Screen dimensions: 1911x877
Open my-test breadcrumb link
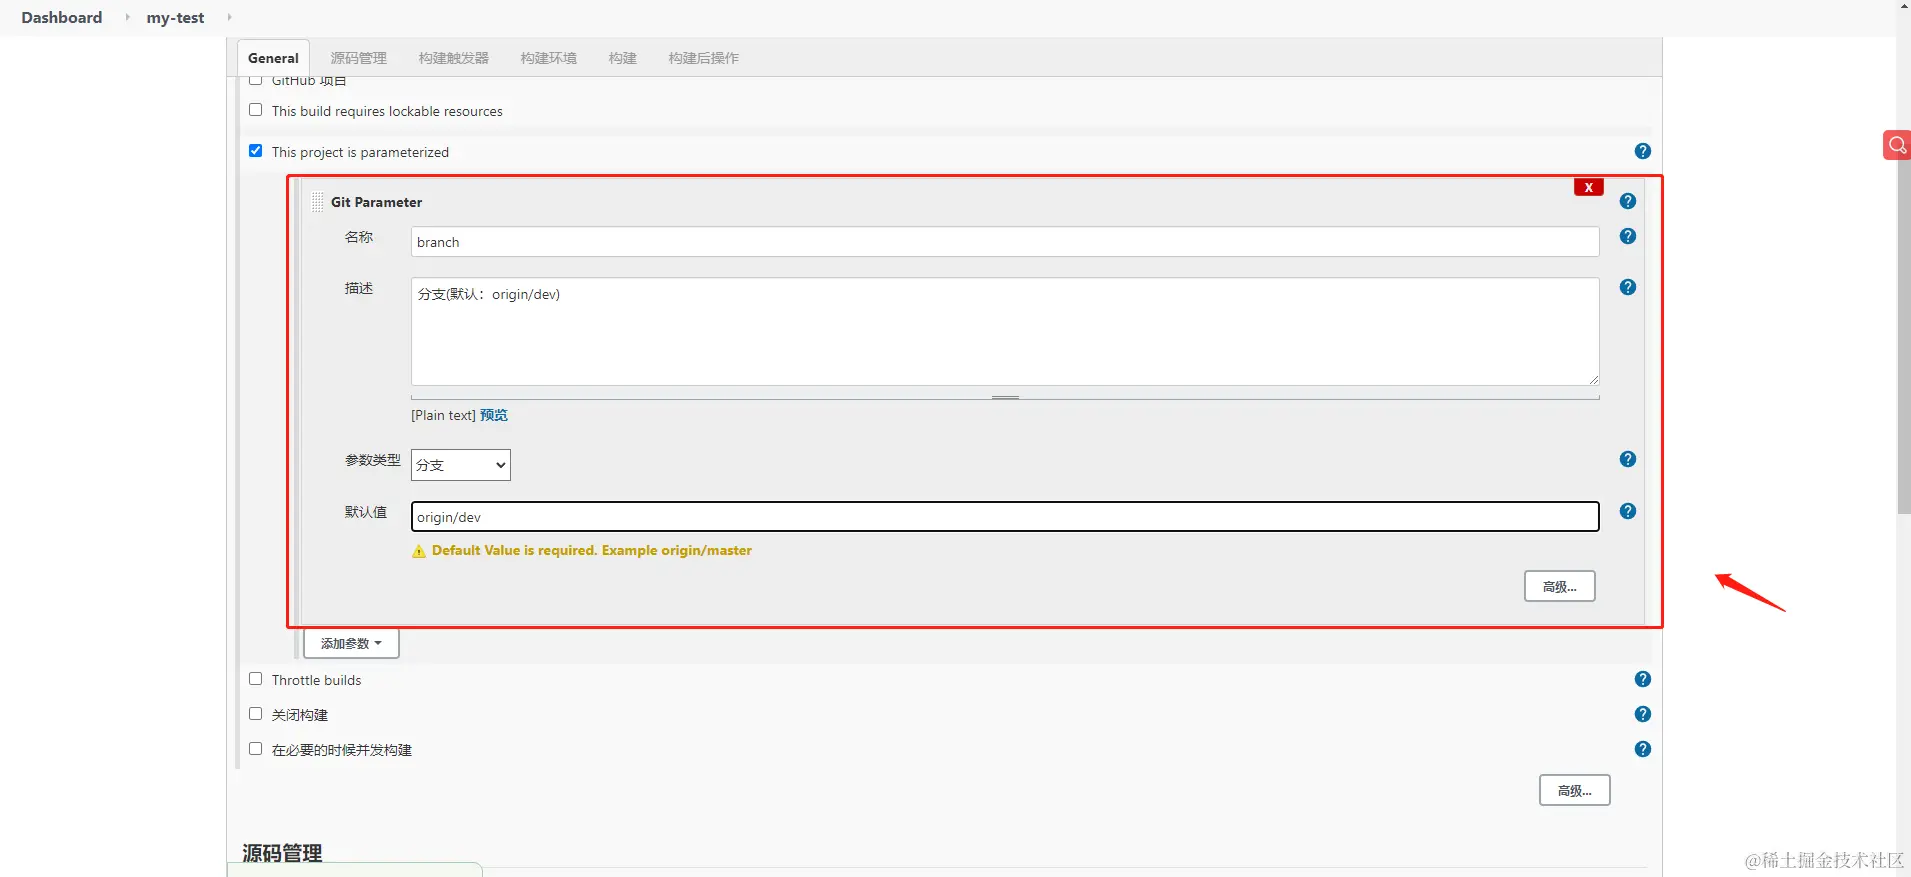point(175,17)
